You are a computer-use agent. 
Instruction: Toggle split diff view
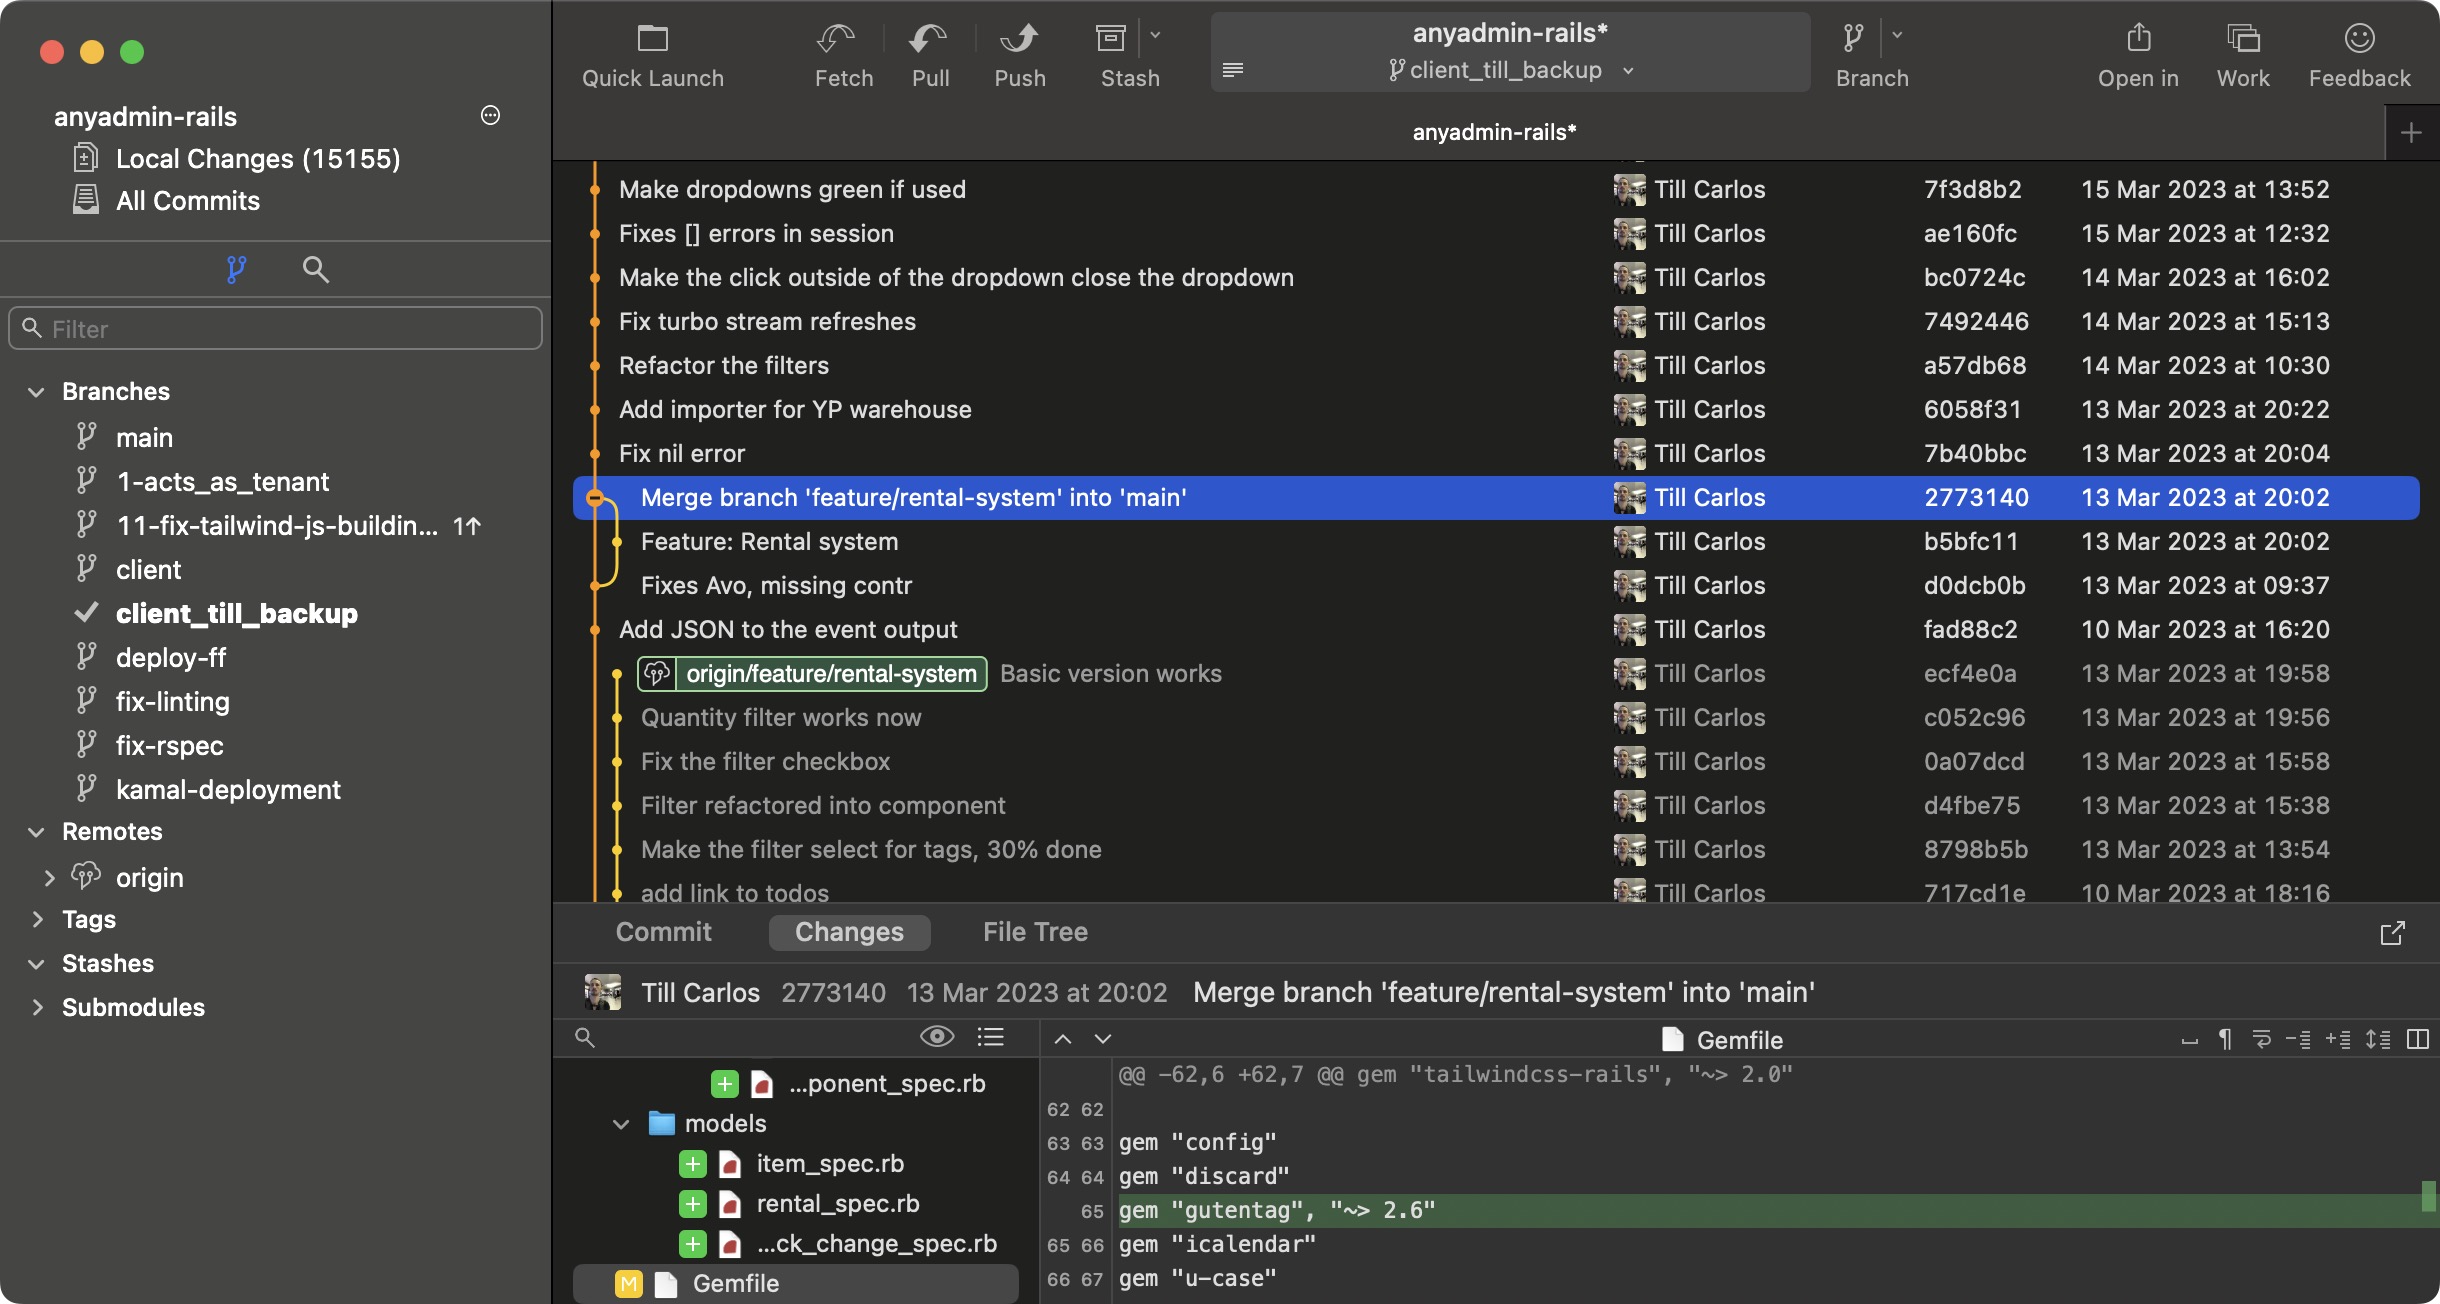[x=2418, y=1040]
